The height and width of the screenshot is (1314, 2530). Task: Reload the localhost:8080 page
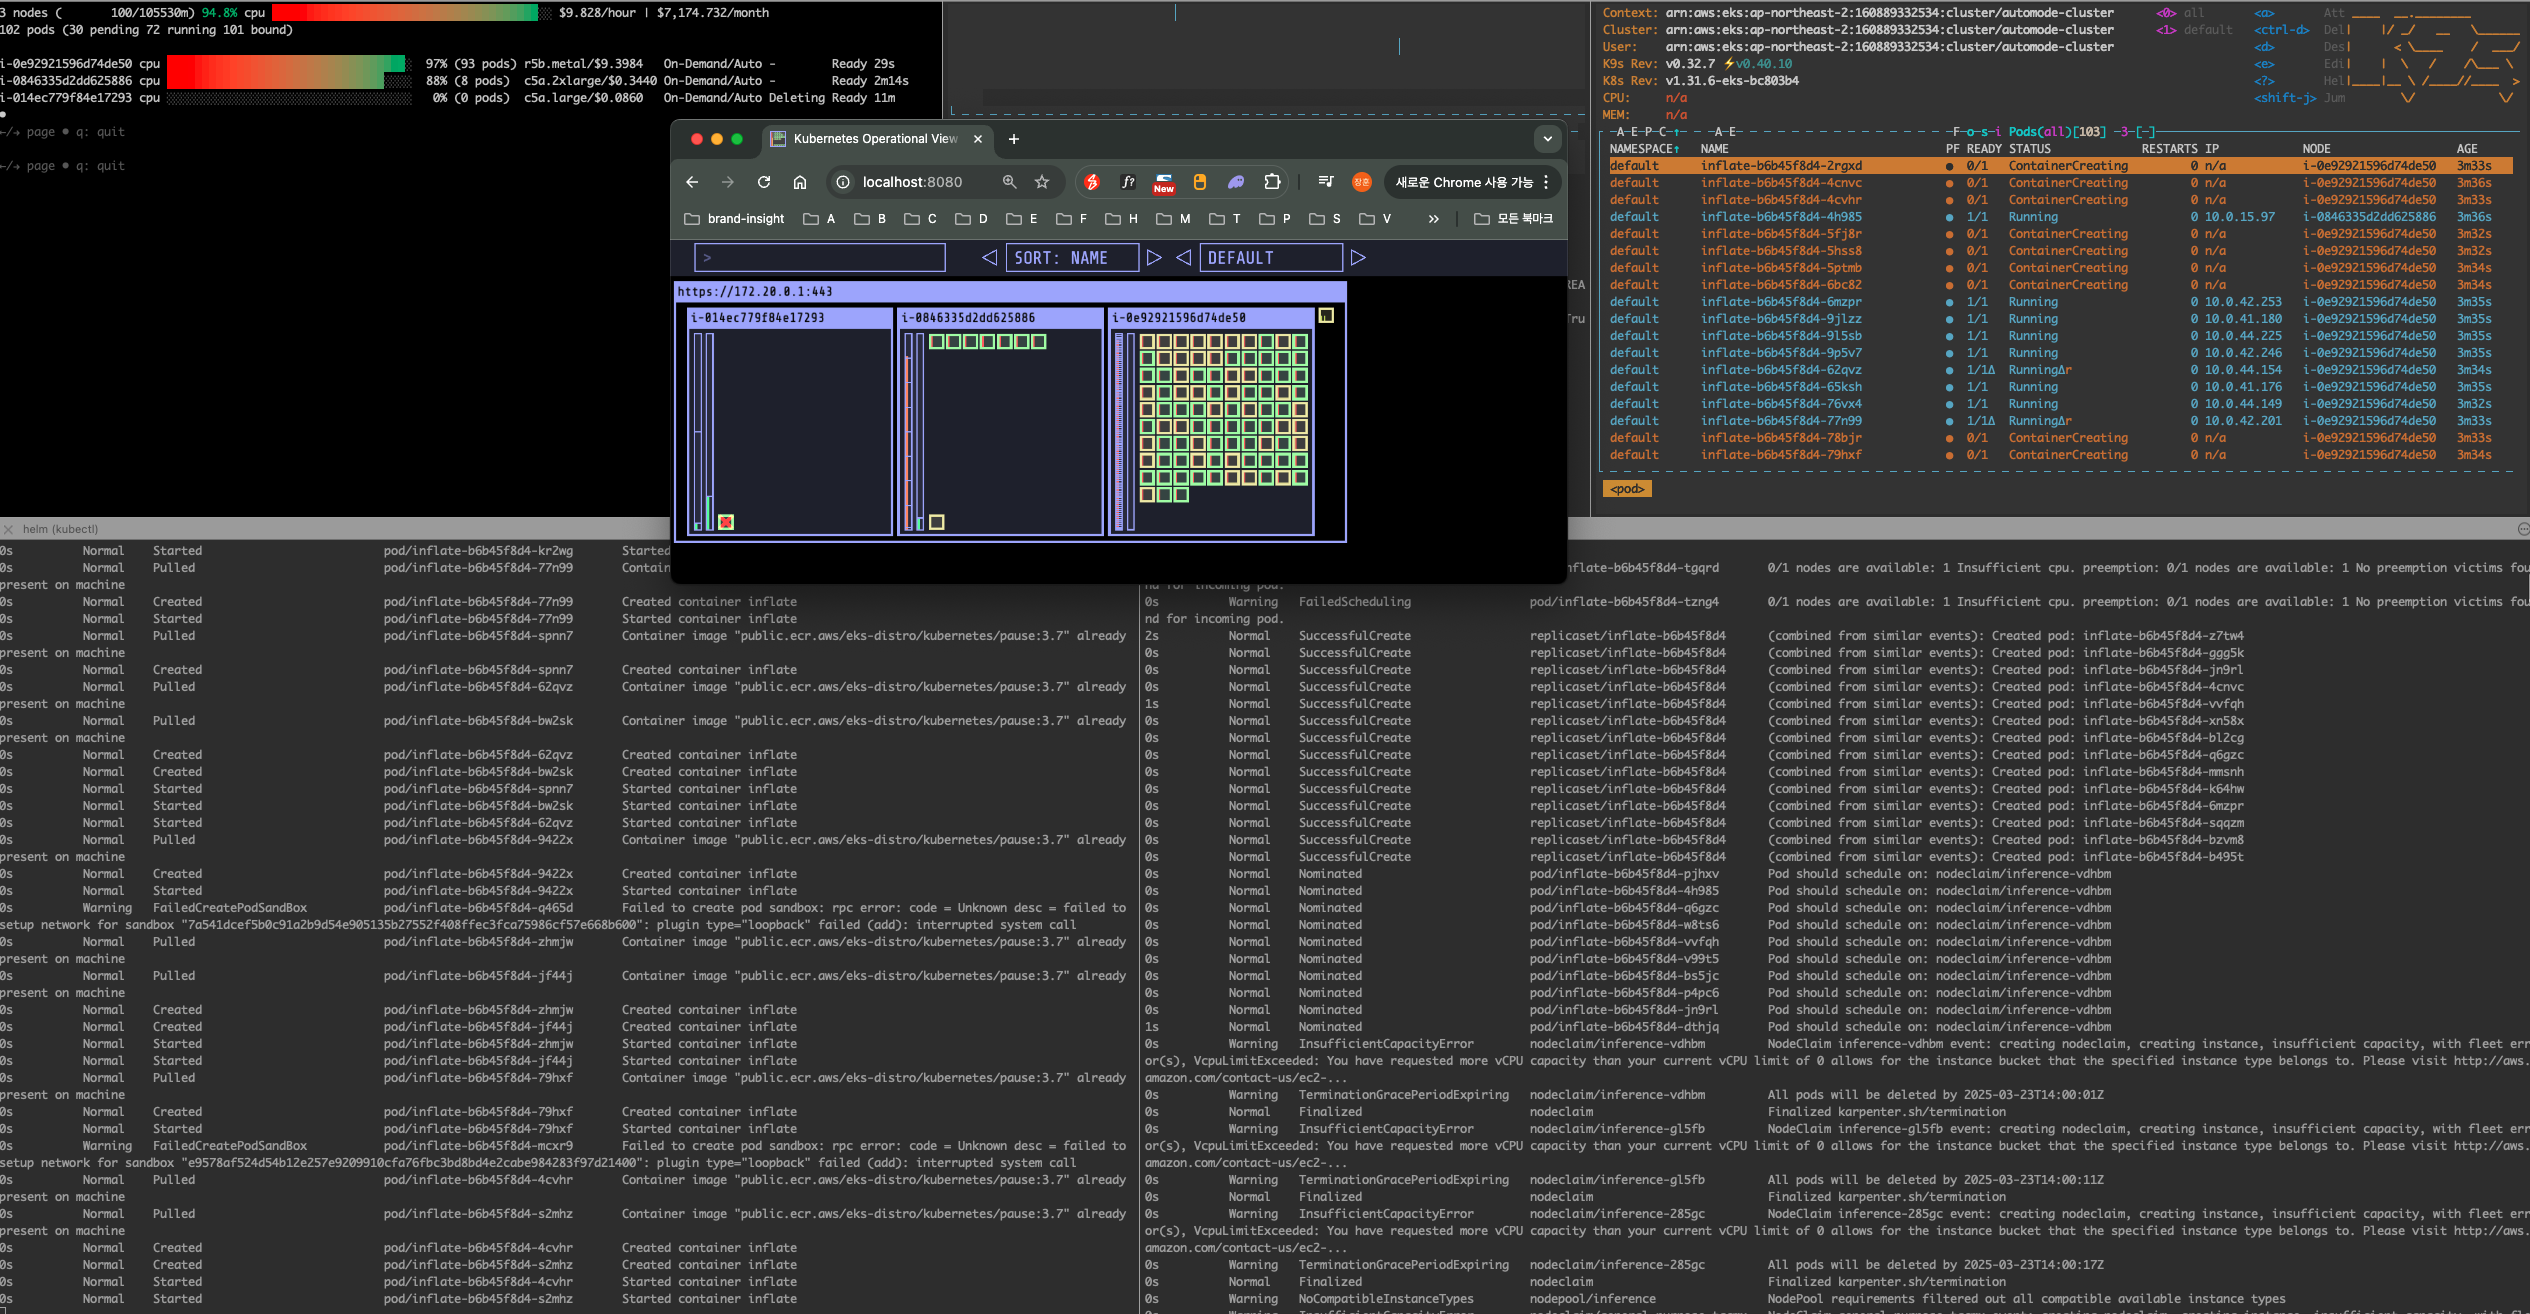point(764,182)
